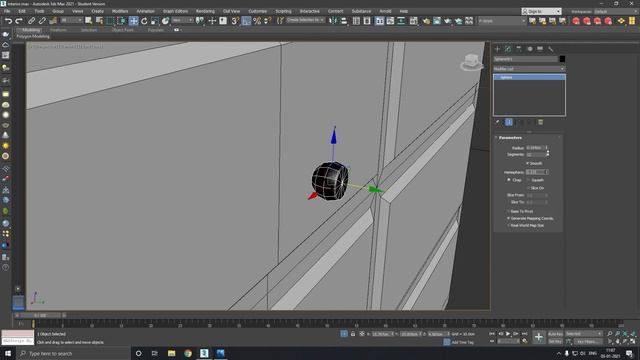Image resolution: width=640 pixels, height=360 pixels.
Task: Switch to the Display command panel tab
Action: (x=540, y=49)
